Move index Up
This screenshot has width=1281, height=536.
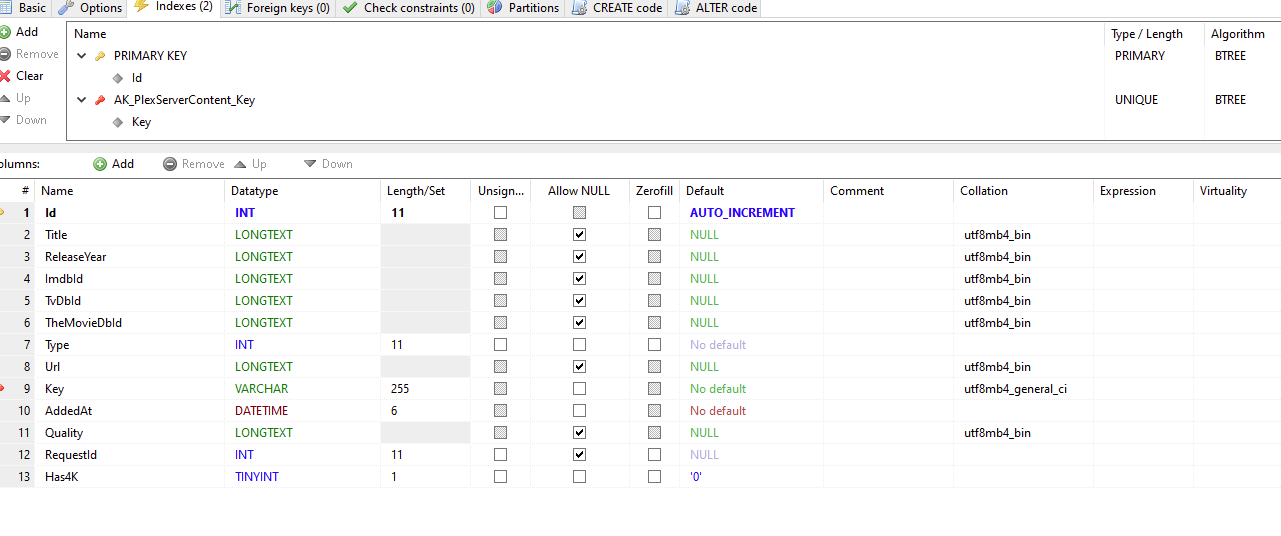click(x=16, y=98)
